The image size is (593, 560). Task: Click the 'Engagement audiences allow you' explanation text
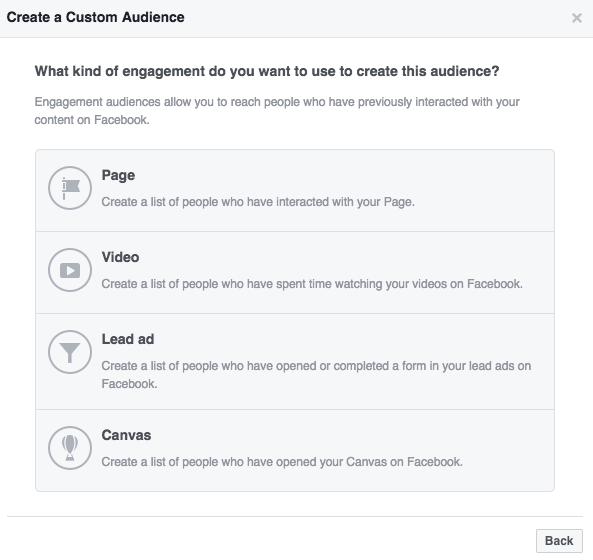[x=277, y=111]
